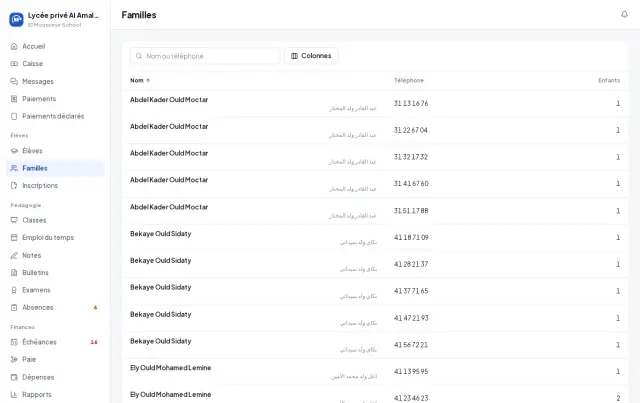The image size is (640, 403).
Task: Open the Examens menu item
Action: [x=55, y=290]
